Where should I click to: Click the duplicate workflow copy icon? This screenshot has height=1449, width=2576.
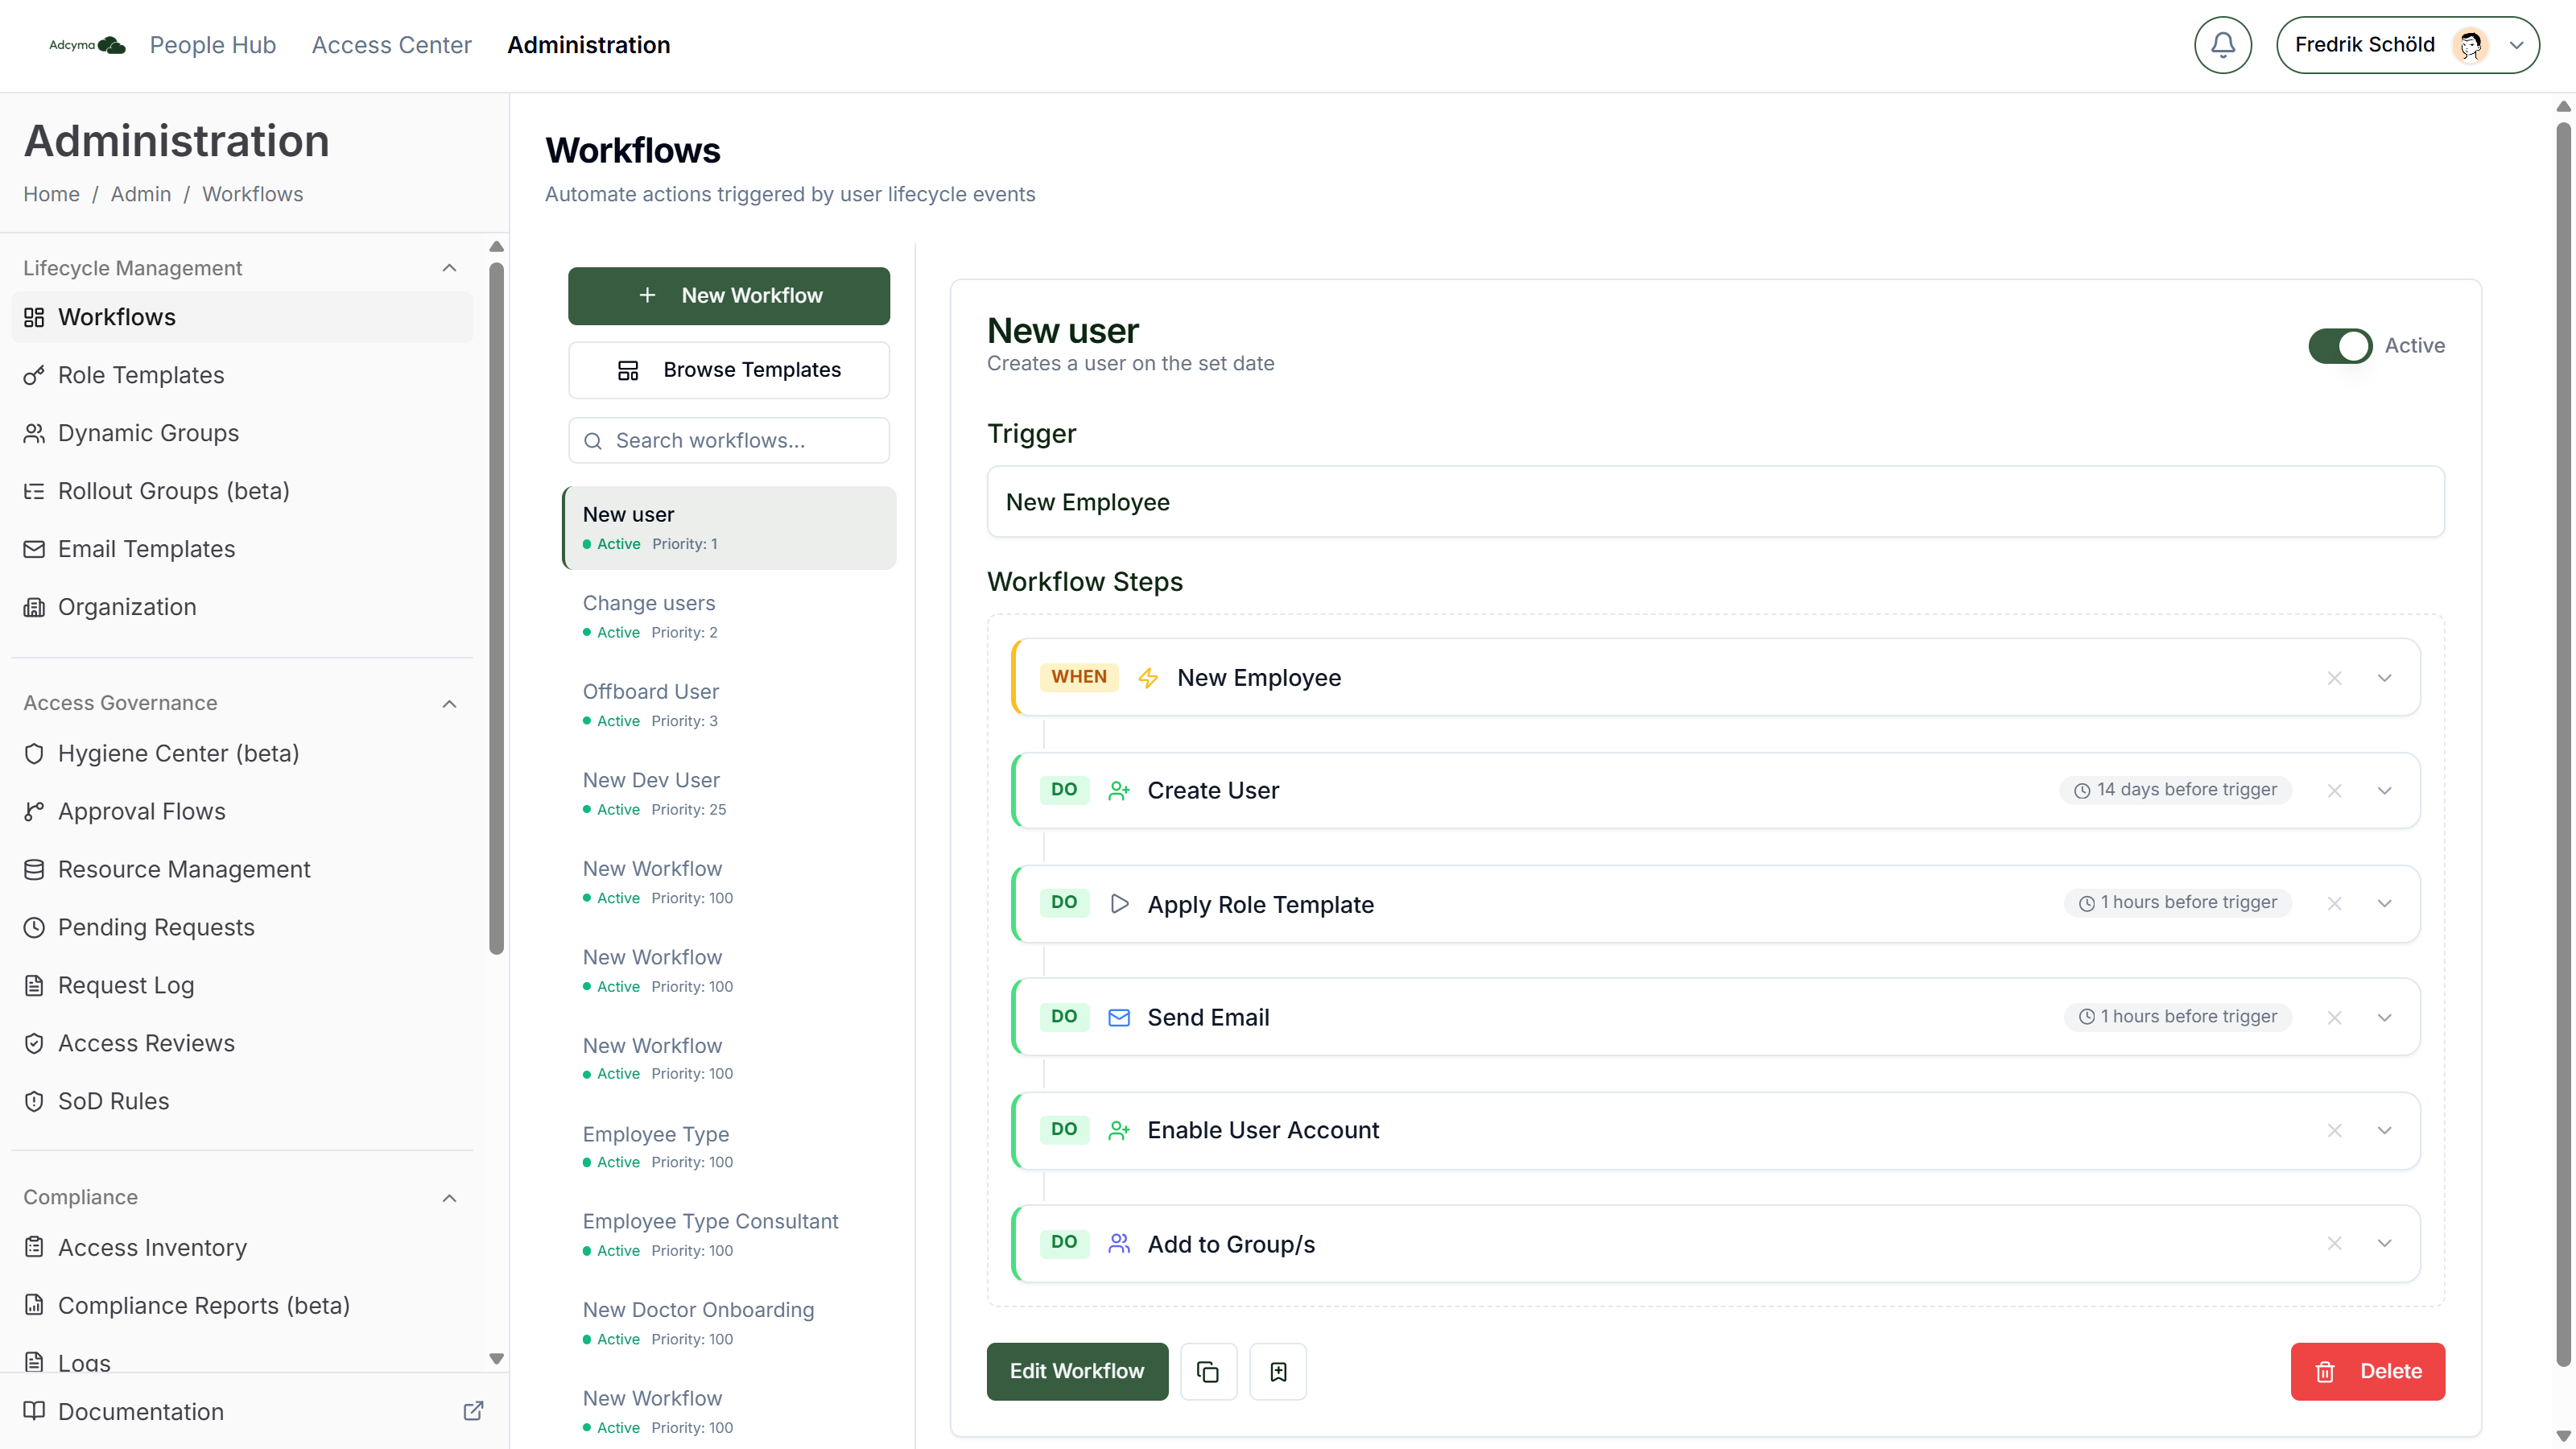click(1208, 1371)
